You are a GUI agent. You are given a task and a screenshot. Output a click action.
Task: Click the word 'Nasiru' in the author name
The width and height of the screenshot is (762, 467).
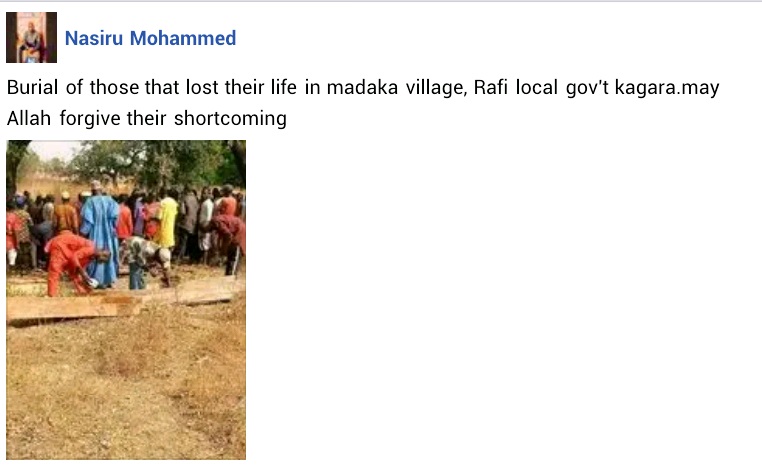pos(94,38)
